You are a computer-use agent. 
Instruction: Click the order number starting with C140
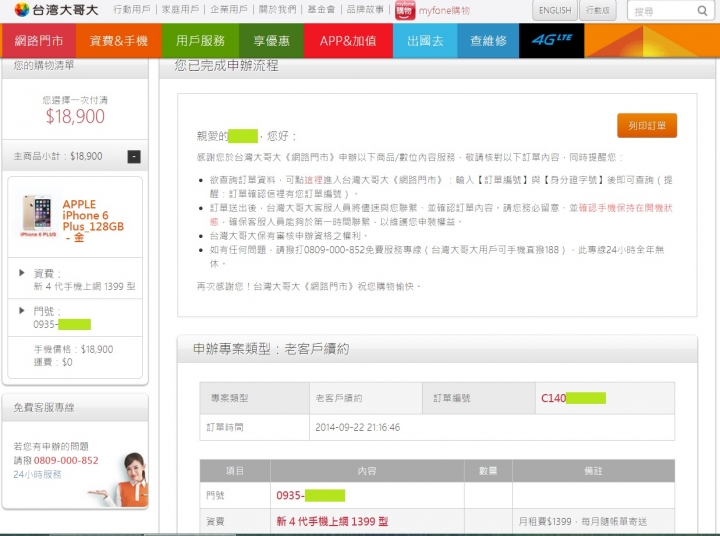pos(573,398)
